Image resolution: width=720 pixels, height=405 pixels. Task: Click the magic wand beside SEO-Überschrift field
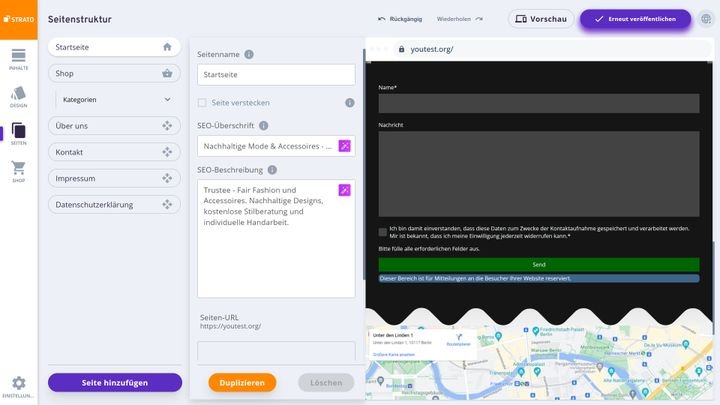pyautogui.click(x=344, y=146)
